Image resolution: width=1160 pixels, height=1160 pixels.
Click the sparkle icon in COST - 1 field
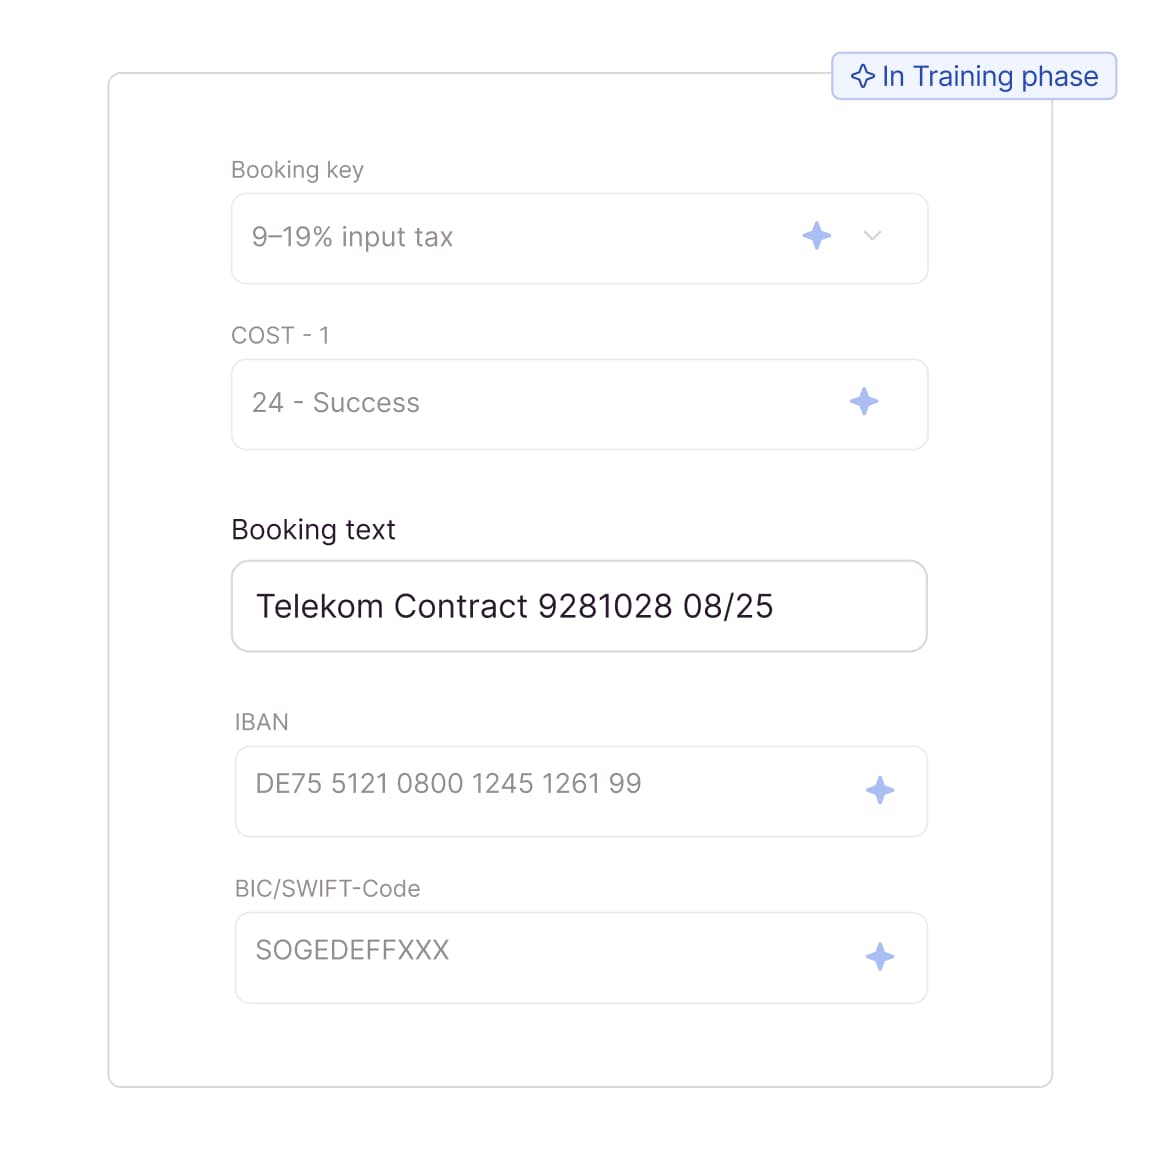pyautogui.click(x=864, y=402)
